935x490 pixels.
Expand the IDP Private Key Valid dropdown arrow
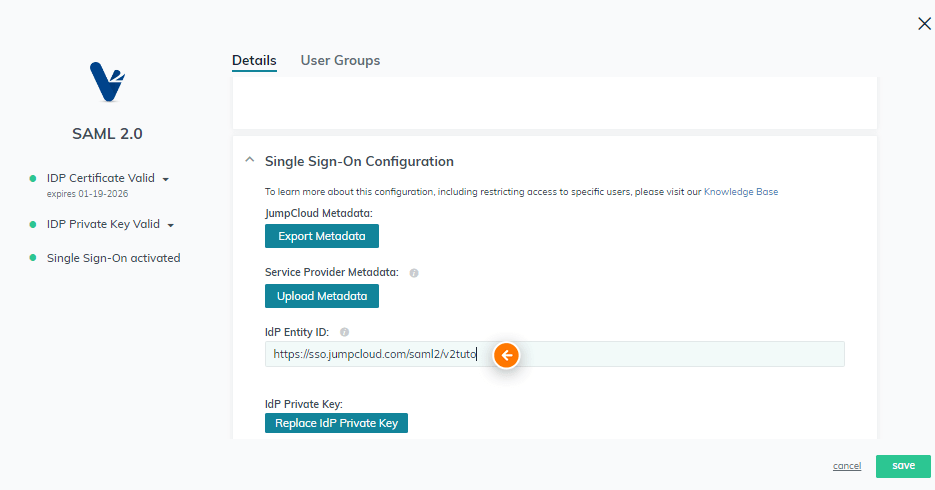[x=171, y=225]
